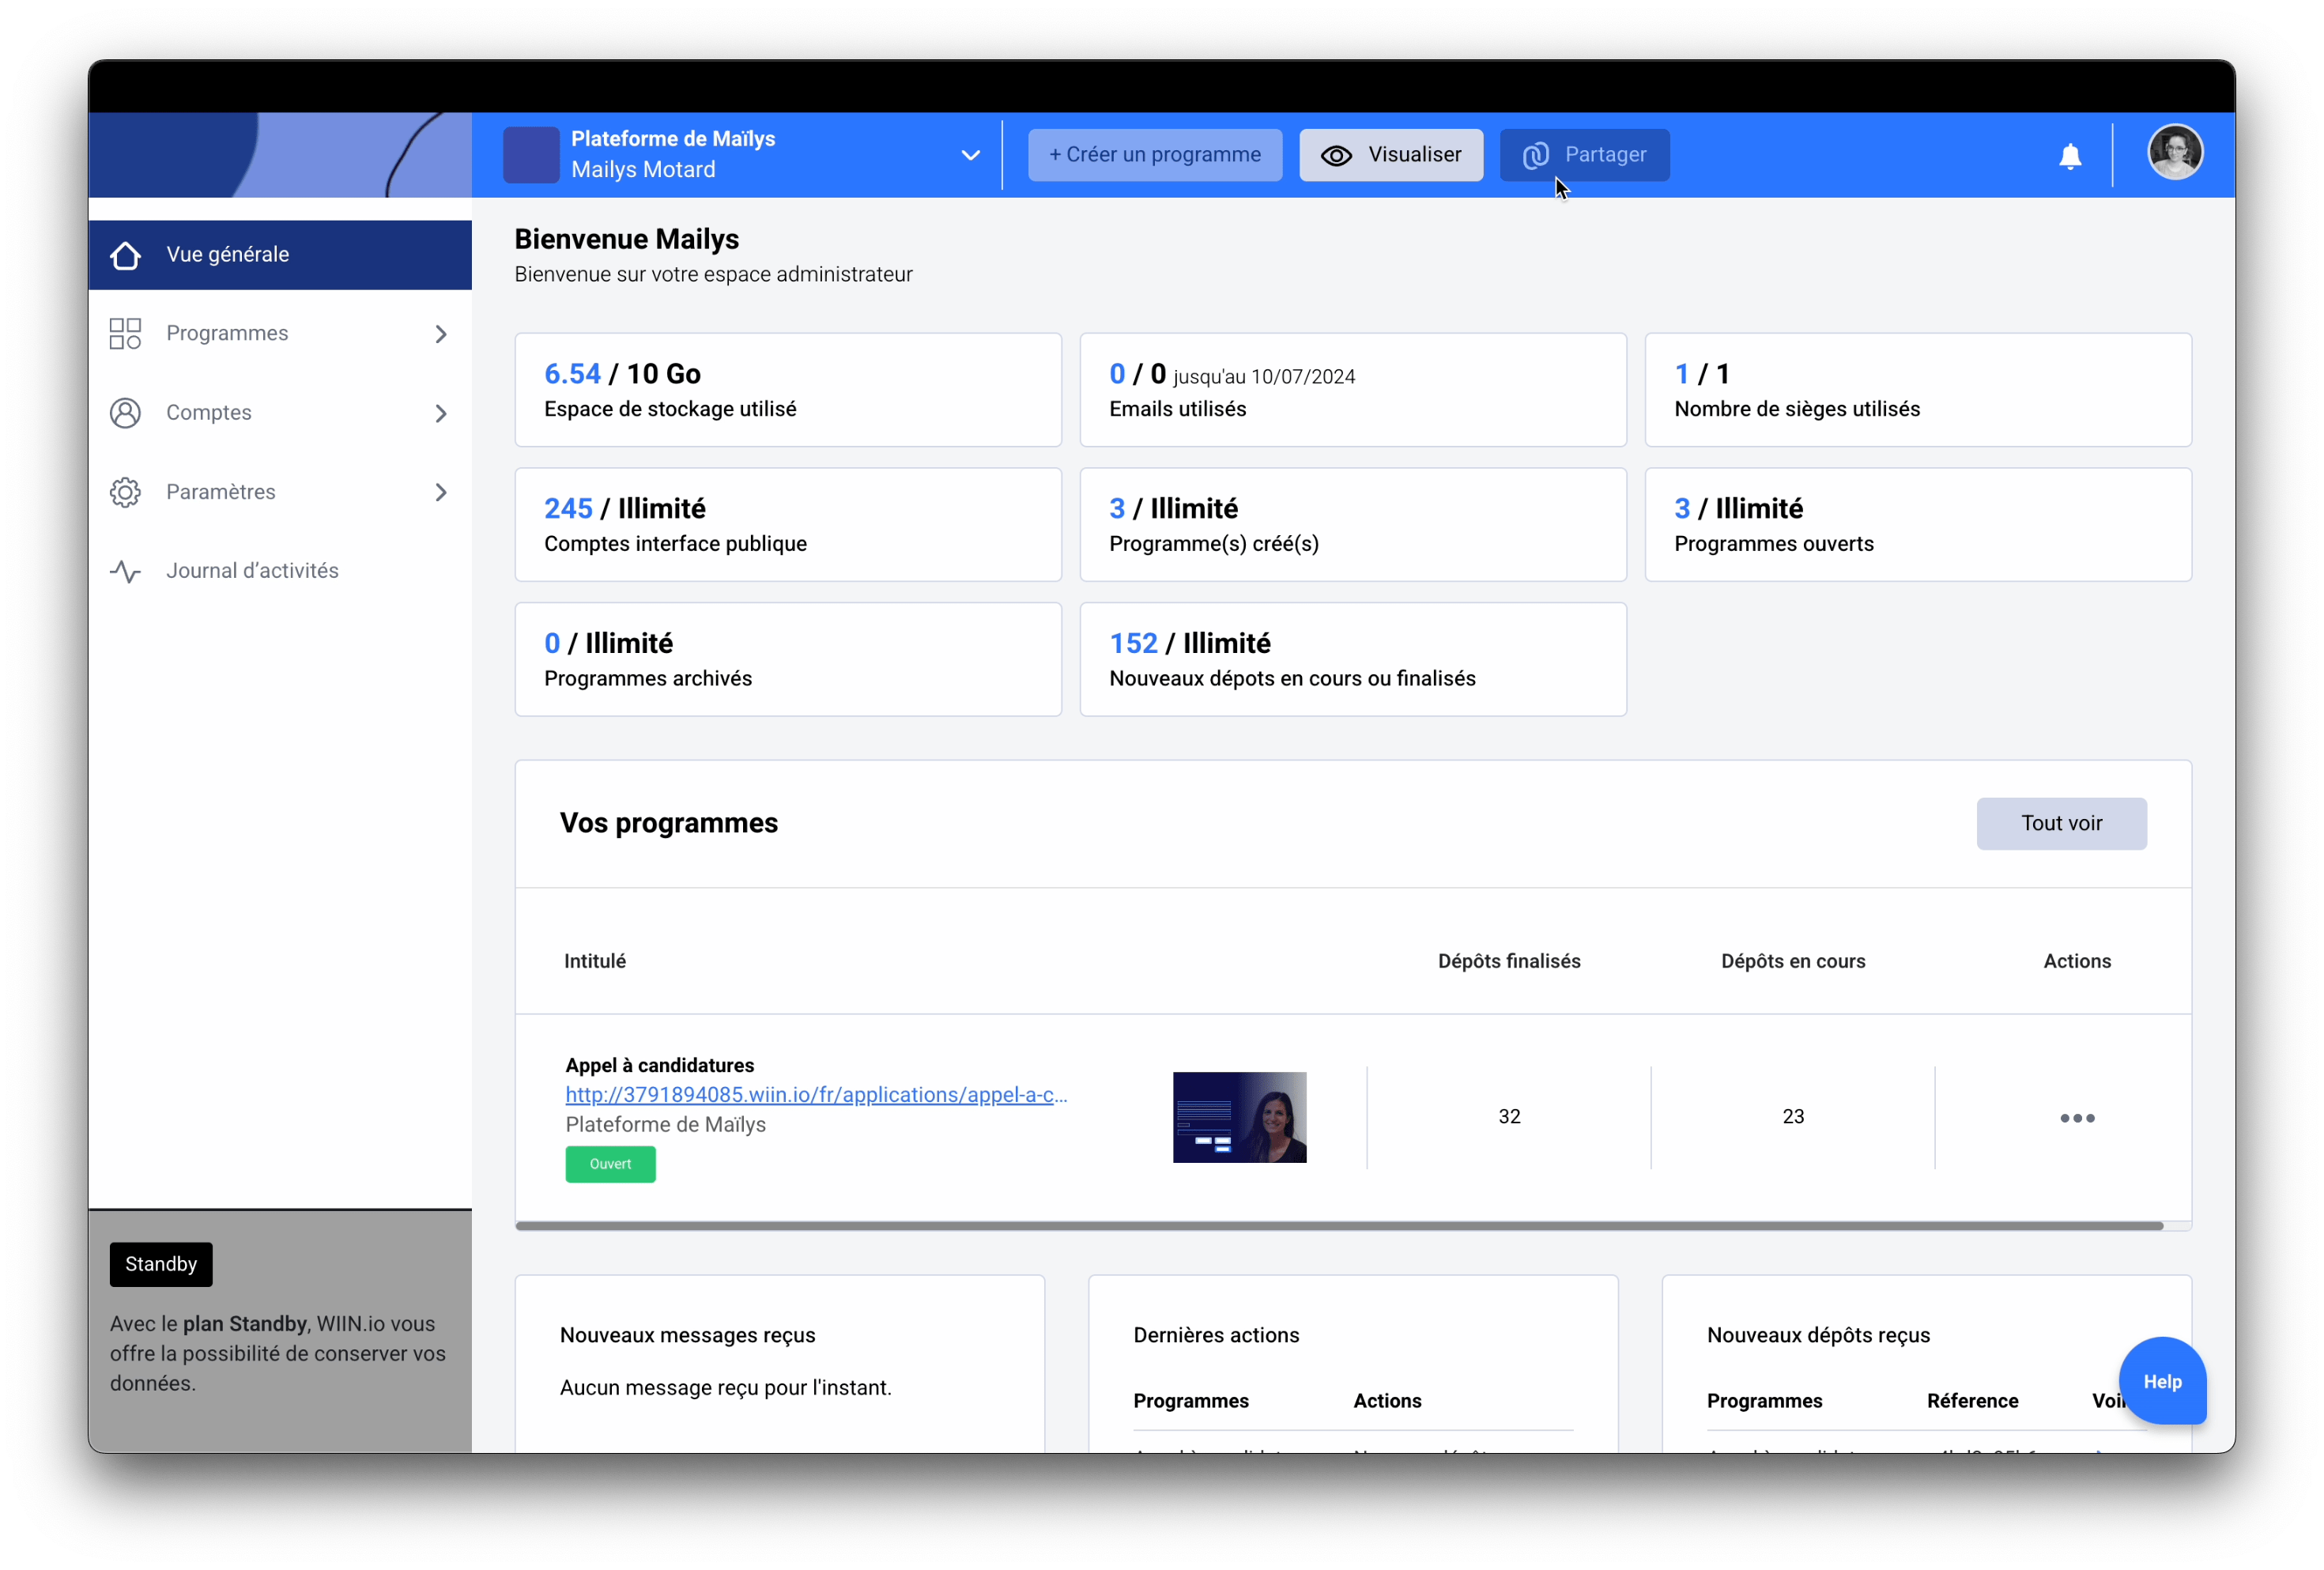Click the Nouveaux dépôts reçus heading
Image resolution: width=2324 pixels, height=1570 pixels.
[x=1818, y=1335]
